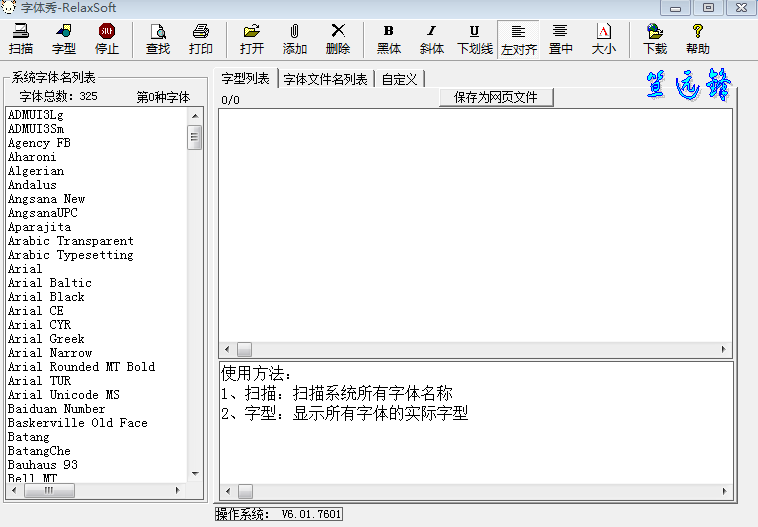Click the preview pane scroll-left arrow
758x527 pixels.
point(228,349)
